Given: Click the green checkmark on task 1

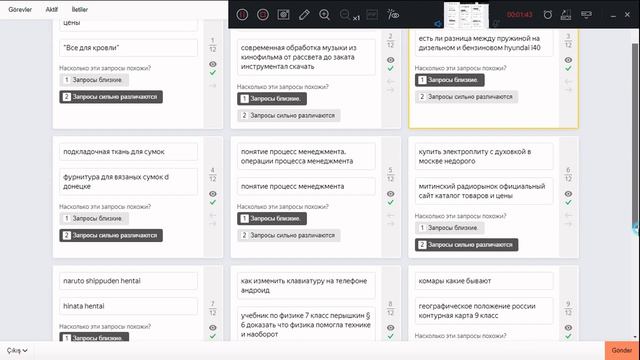Looking at the screenshot, I should [x=213, y=73].
